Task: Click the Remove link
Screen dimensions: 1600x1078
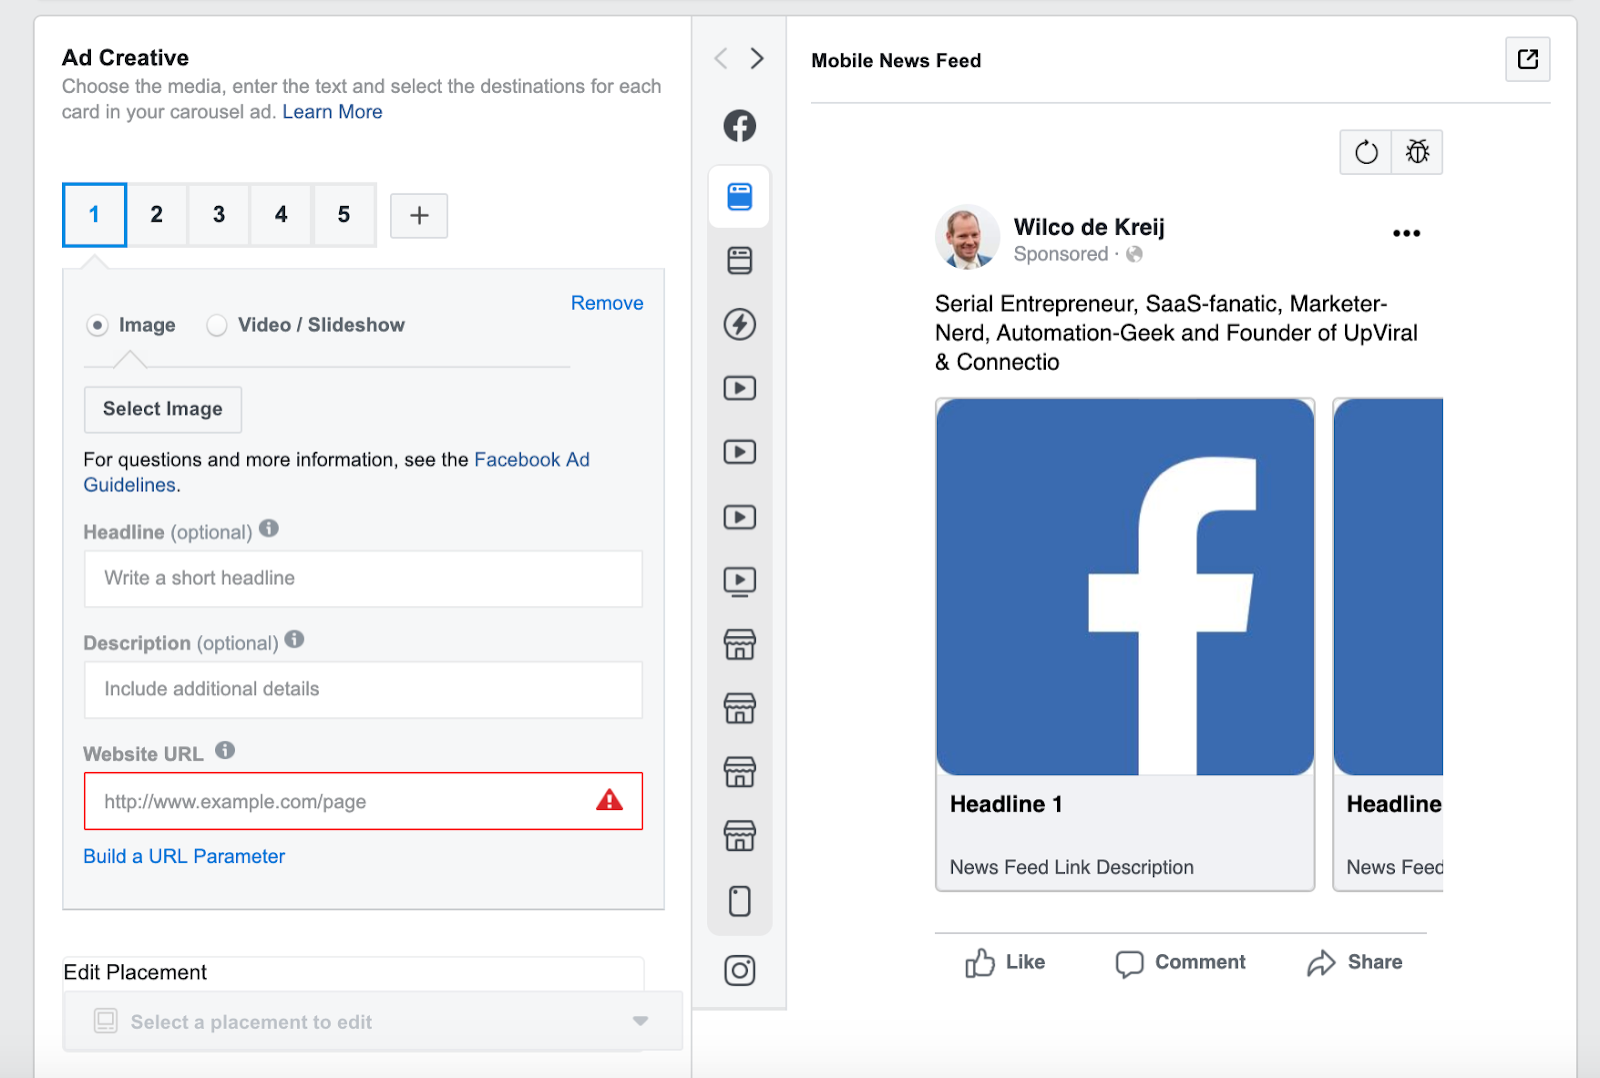Action: point(607,303)
